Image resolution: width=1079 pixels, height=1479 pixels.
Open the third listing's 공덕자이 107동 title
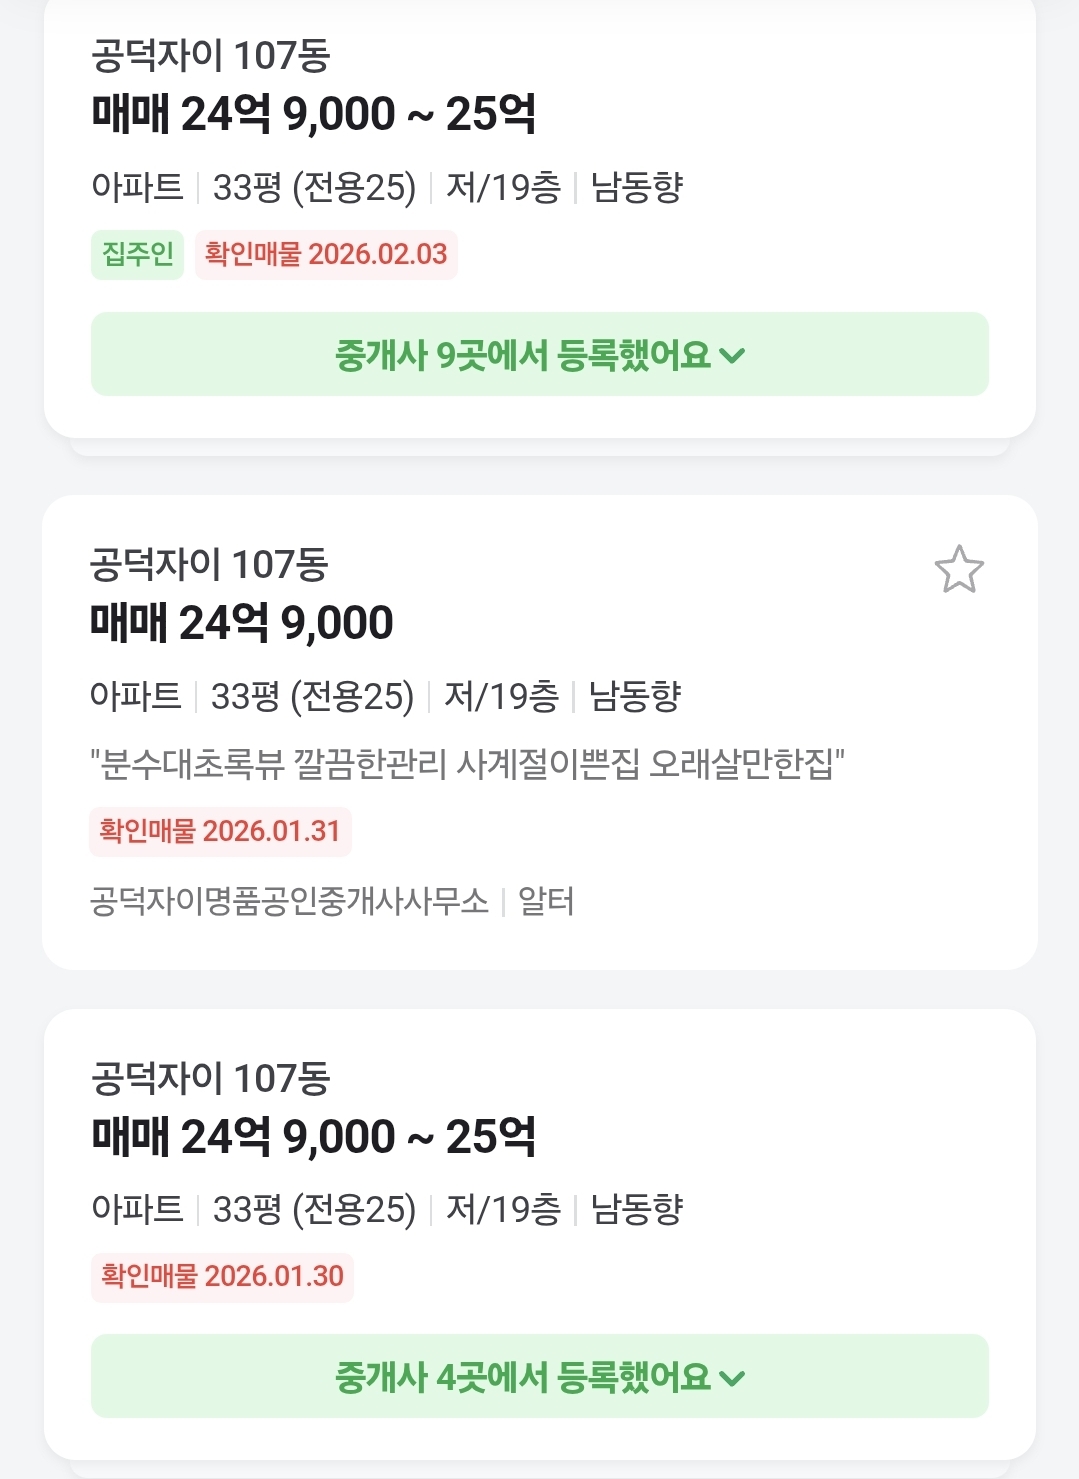[210, 1079]
